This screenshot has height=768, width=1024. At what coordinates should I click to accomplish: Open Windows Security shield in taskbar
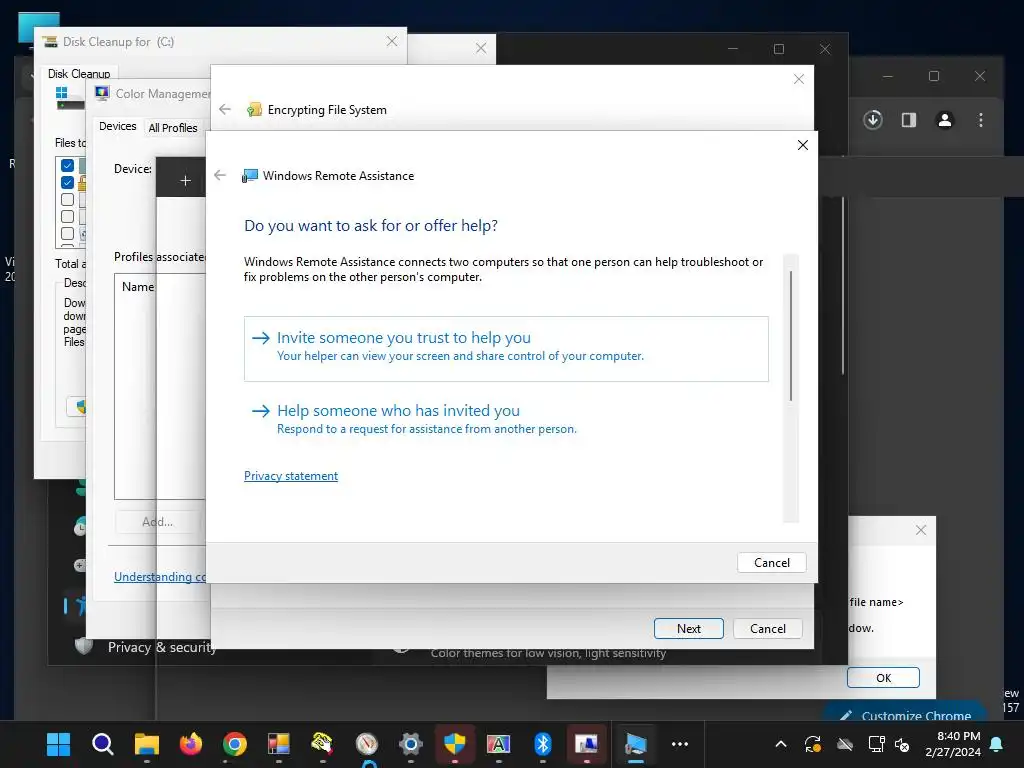pos(455,743)
